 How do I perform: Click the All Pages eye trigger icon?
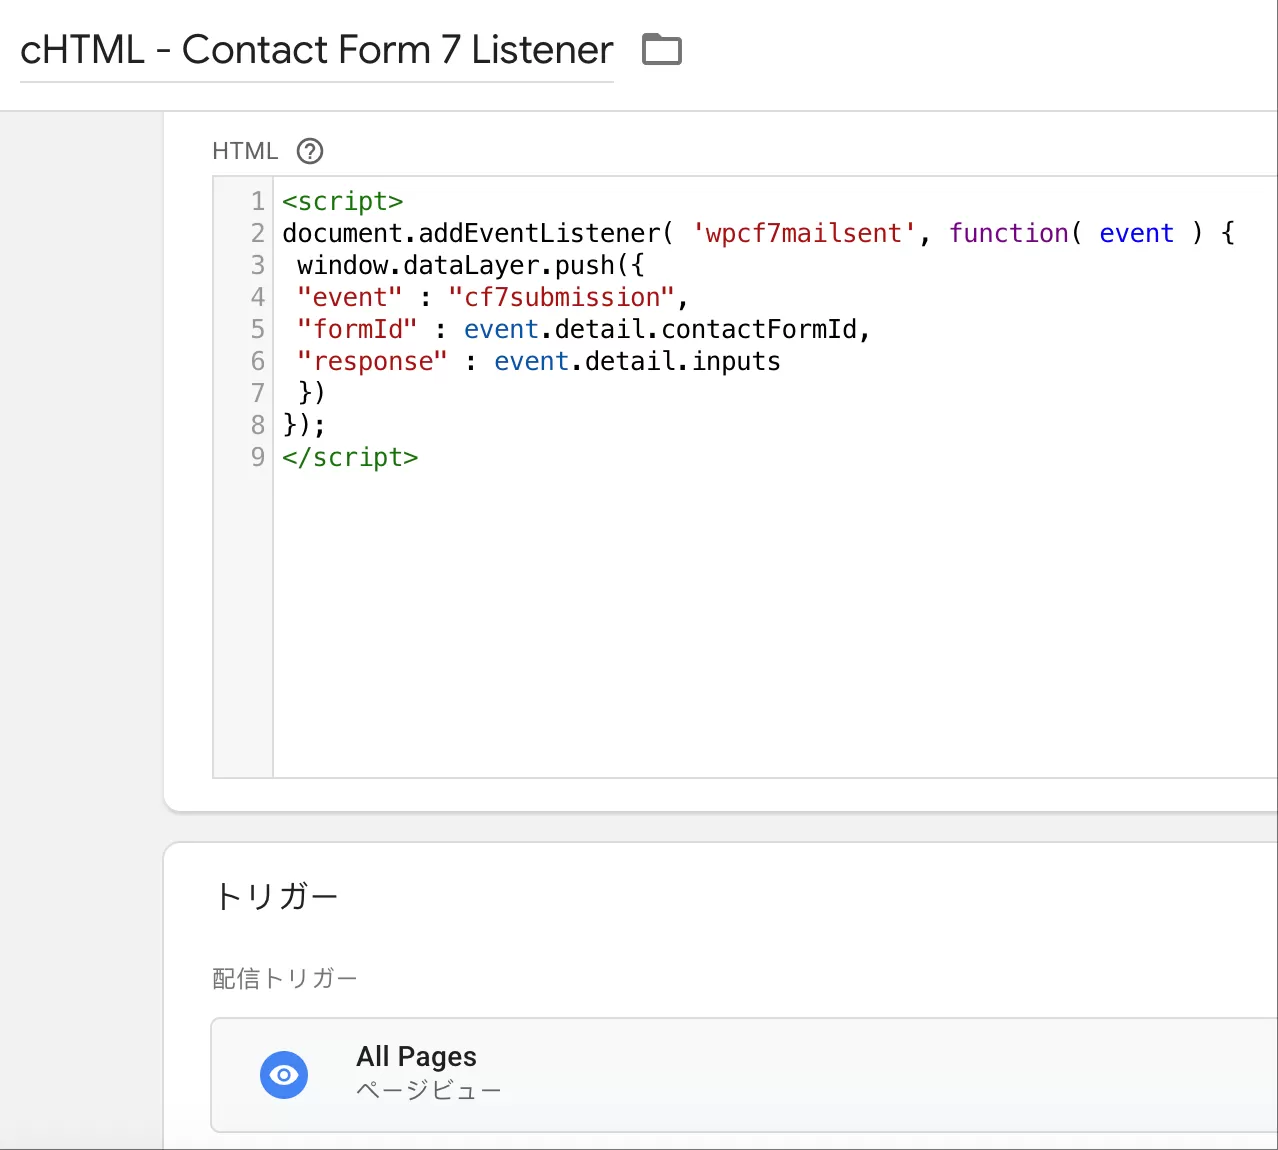tap(284, 1075)
